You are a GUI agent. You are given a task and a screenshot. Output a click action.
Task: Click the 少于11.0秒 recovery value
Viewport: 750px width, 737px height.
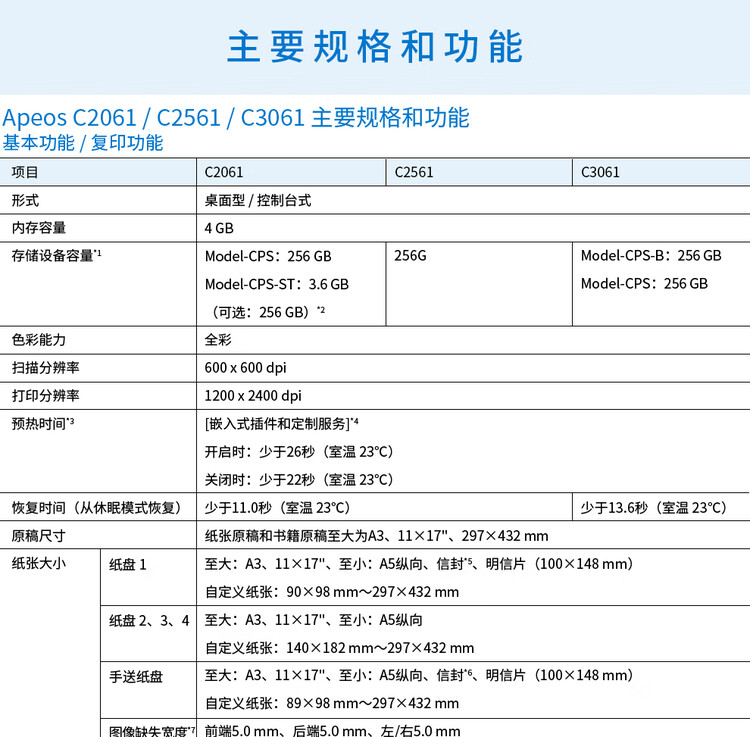click(x=277, y=508)
